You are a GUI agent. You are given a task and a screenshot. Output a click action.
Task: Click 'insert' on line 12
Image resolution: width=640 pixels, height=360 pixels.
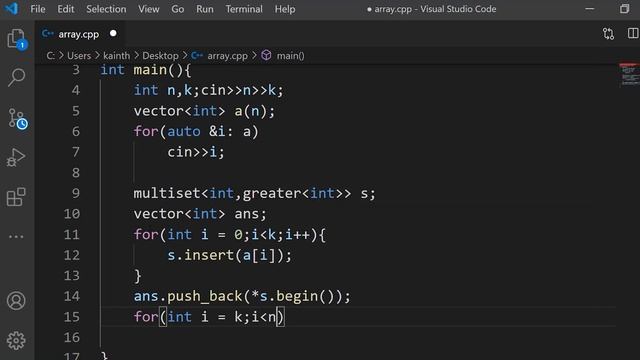[209, 255]
